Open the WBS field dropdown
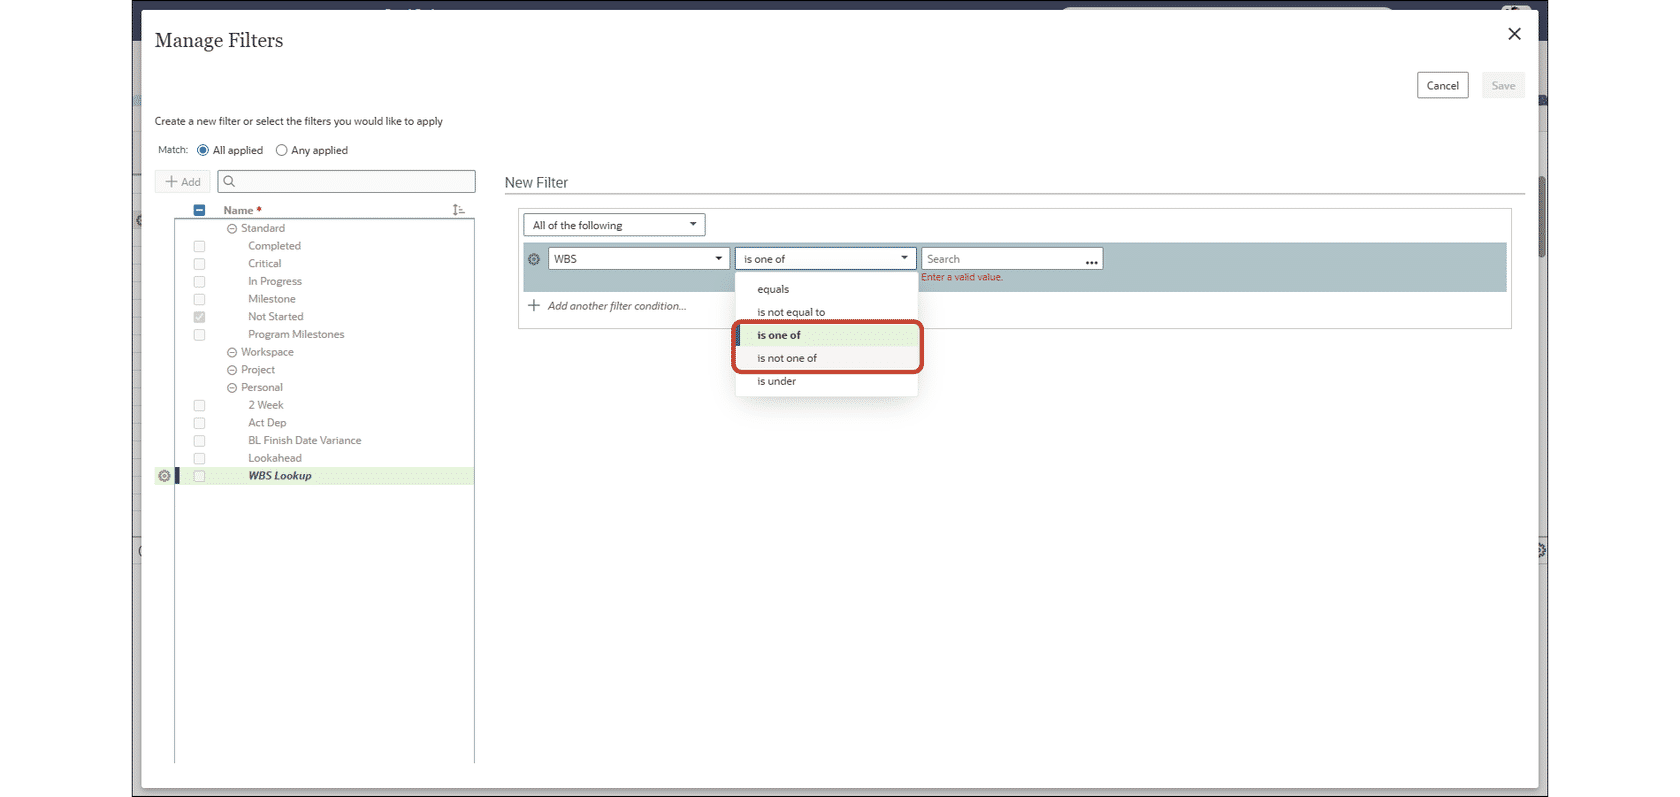1680x797 pixels. (x=638, y=259)
